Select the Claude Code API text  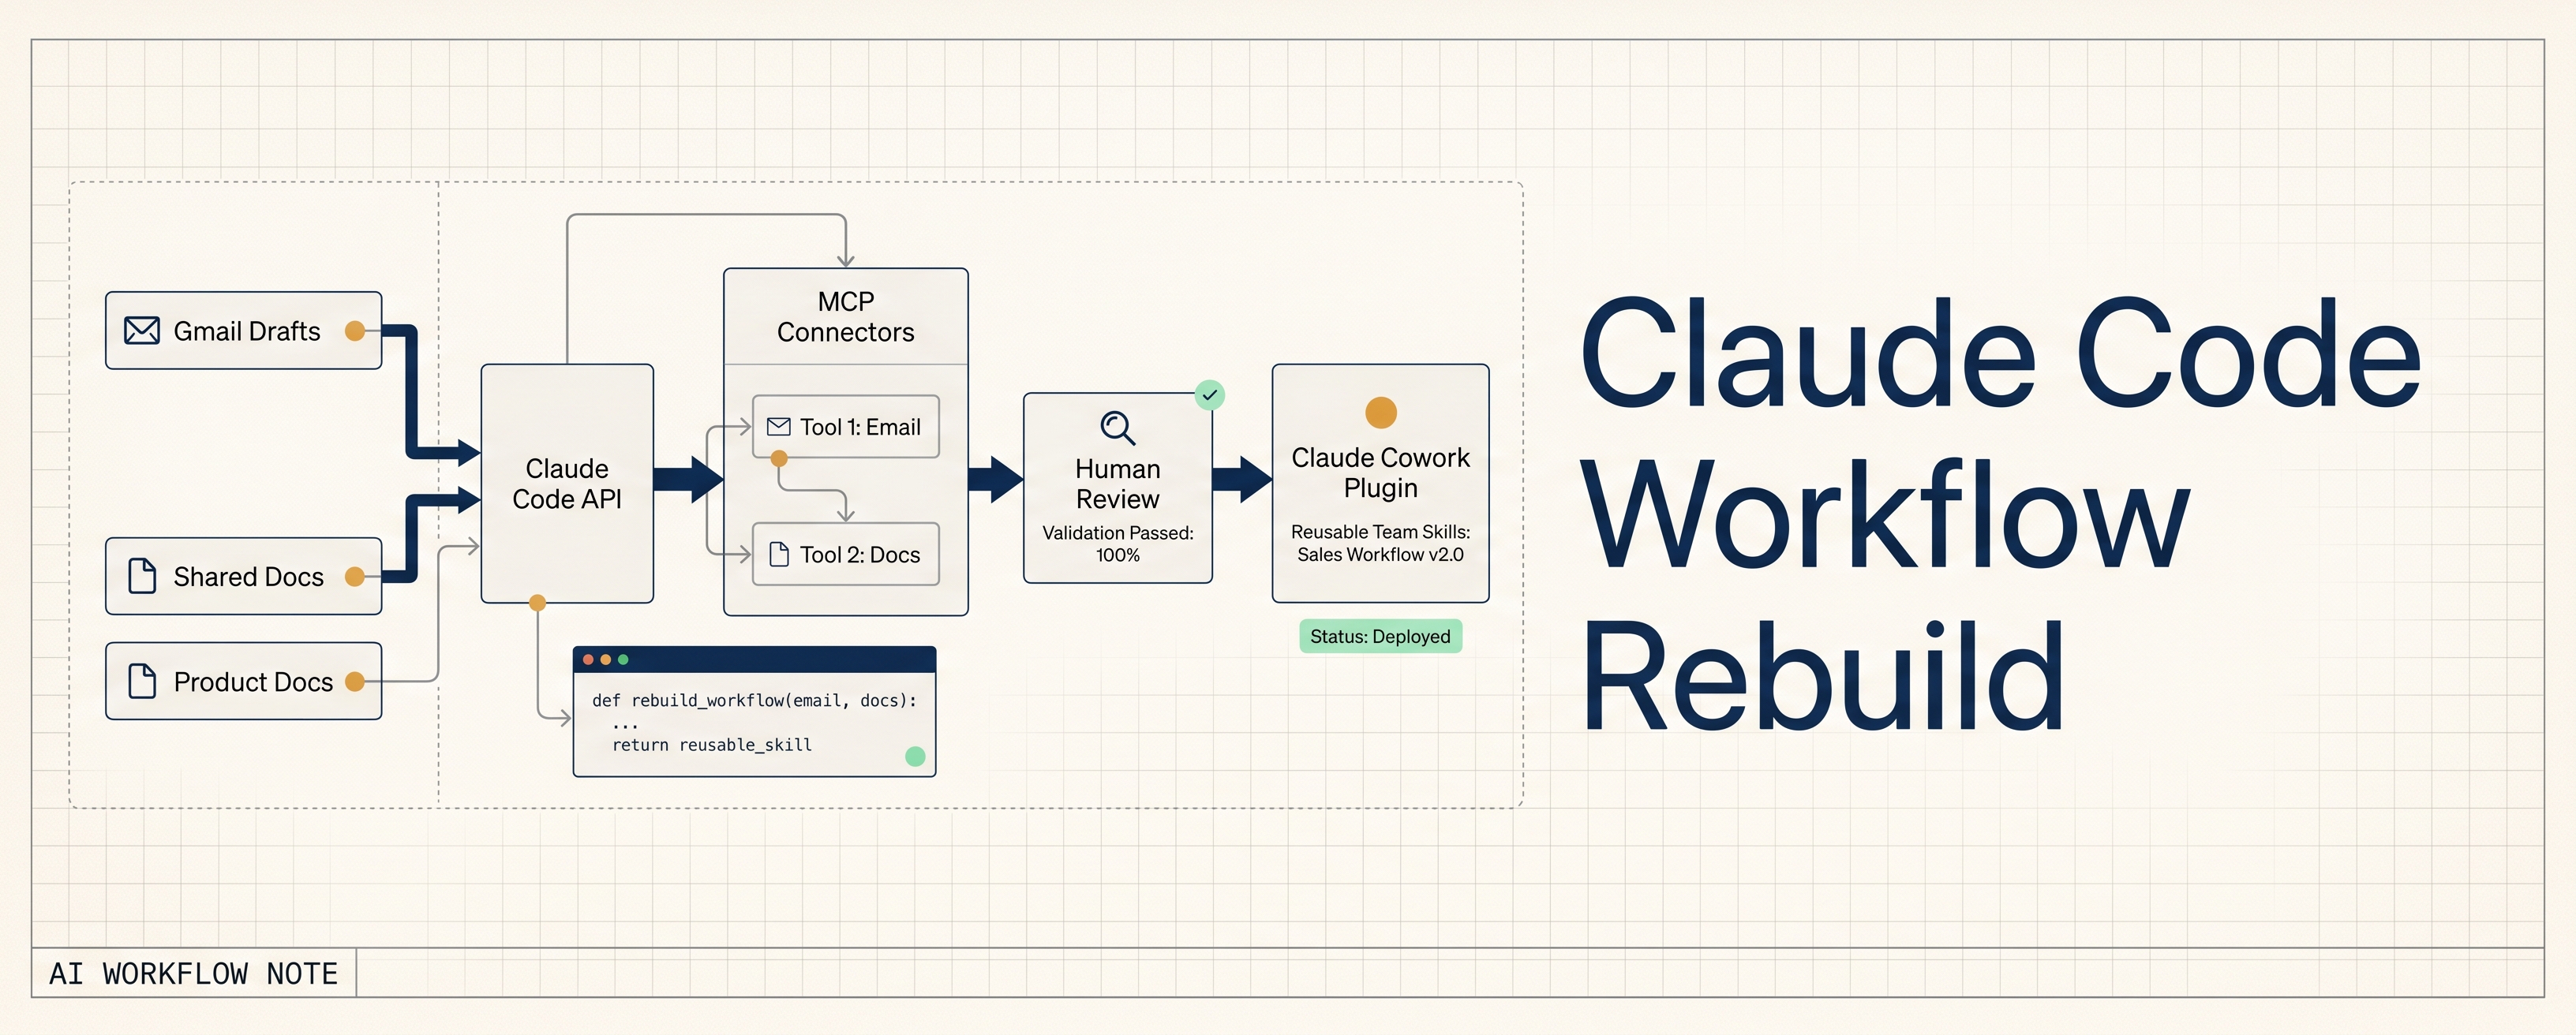(x=567, y=484)
